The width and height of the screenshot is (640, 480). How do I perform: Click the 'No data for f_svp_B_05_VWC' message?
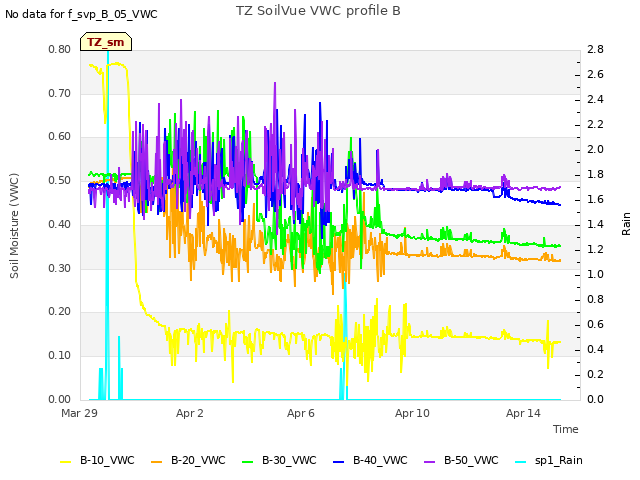click(x=81, y=14)
